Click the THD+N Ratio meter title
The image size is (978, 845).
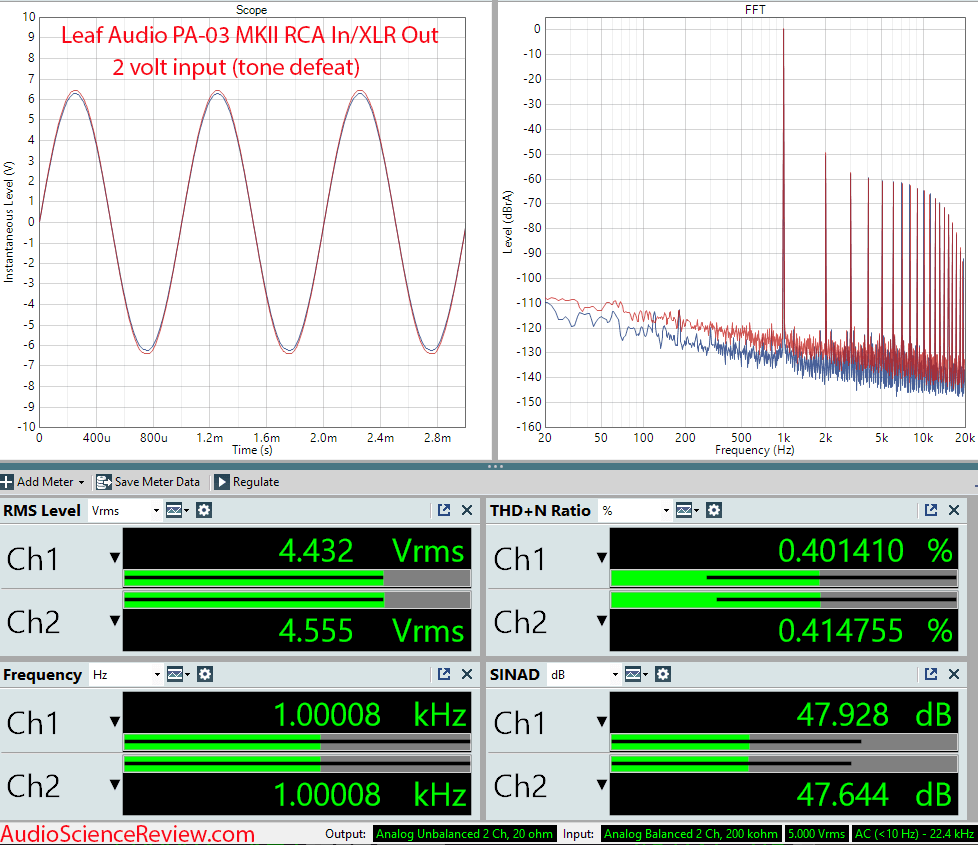[540, 511]
